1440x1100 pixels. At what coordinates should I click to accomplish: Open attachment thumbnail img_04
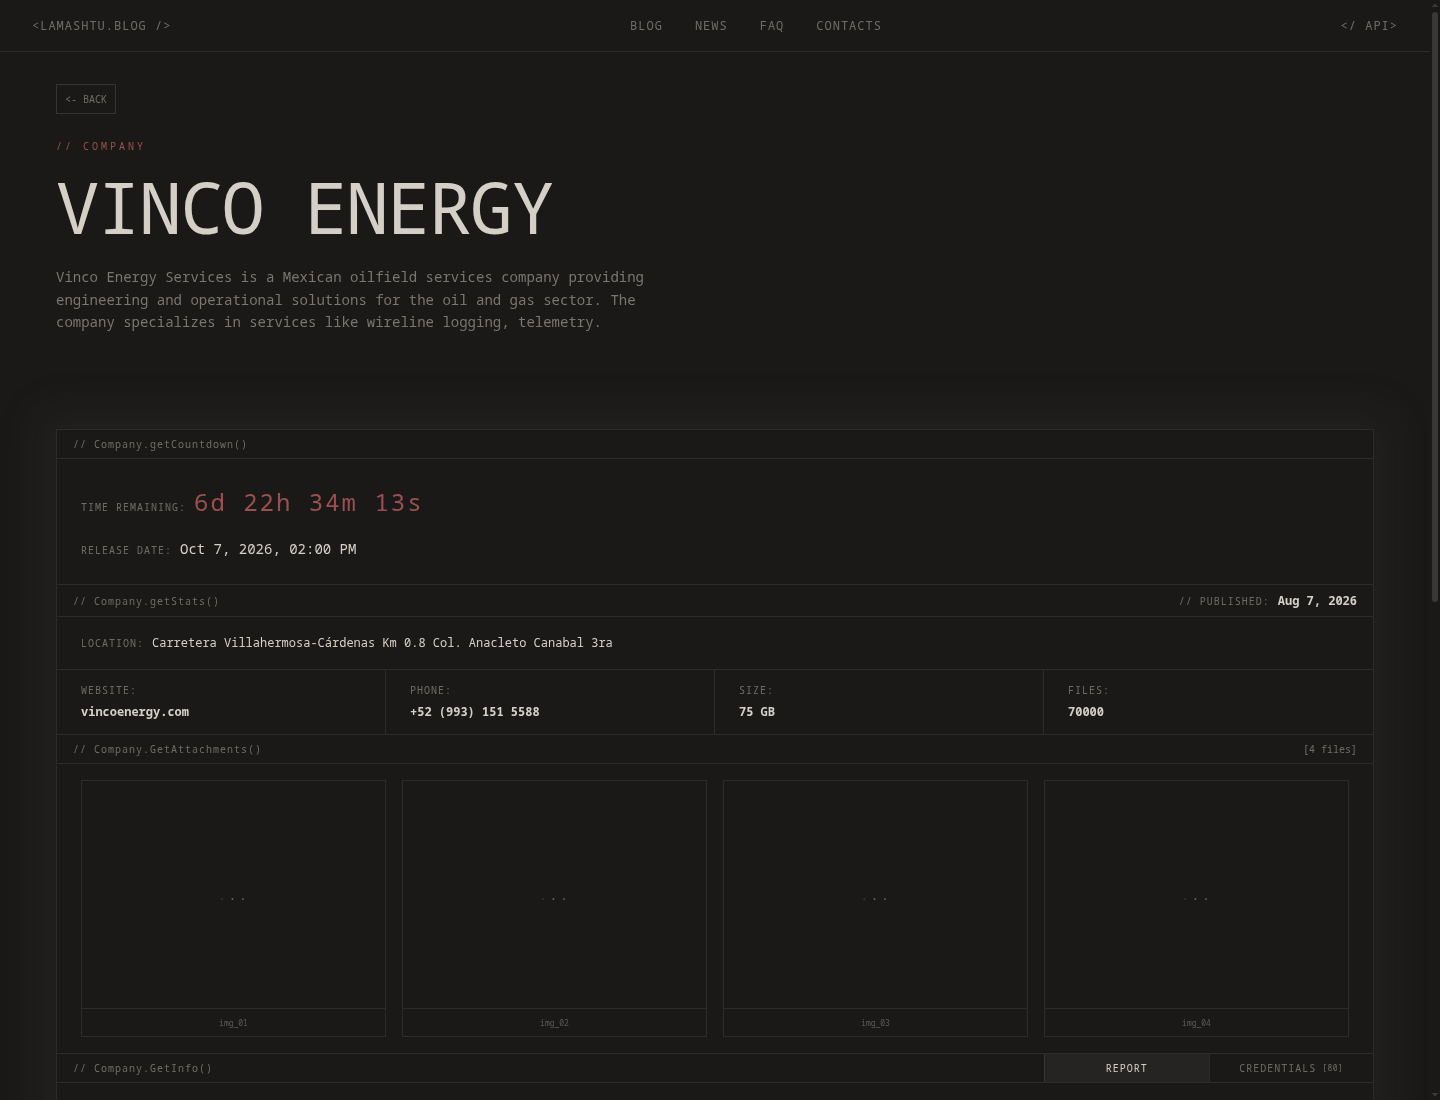(1196, 908)
